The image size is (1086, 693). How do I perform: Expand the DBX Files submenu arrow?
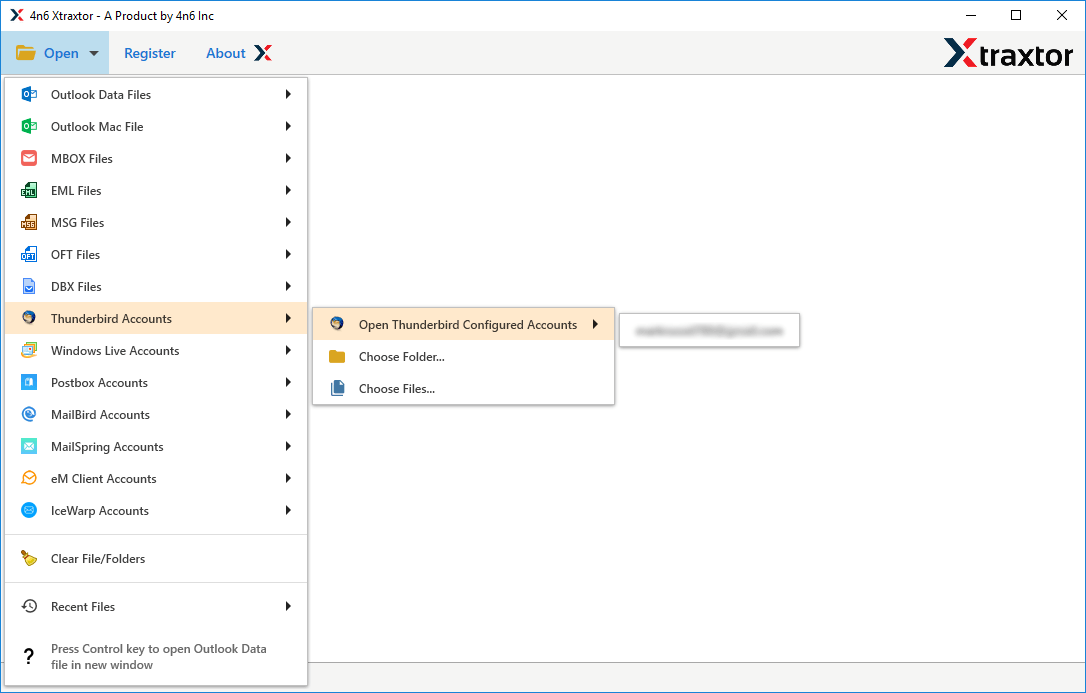point(288,286)
